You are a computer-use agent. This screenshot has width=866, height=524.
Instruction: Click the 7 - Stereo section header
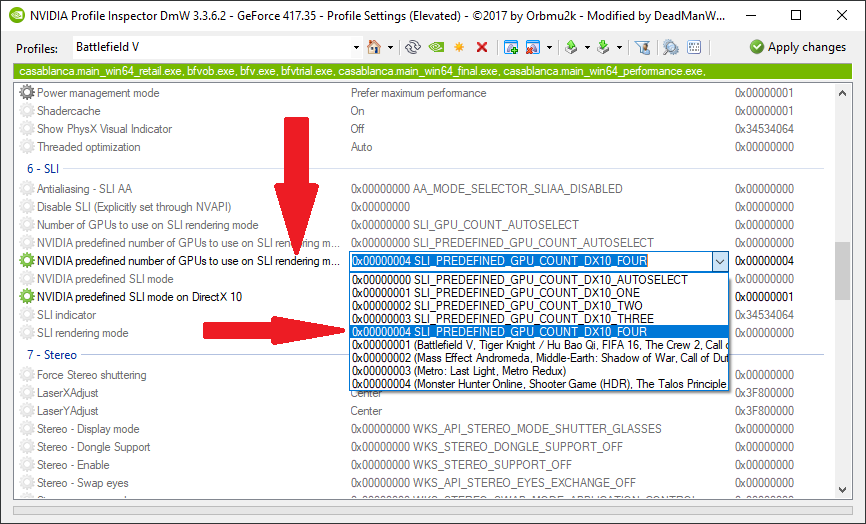(x=52, y=355)
